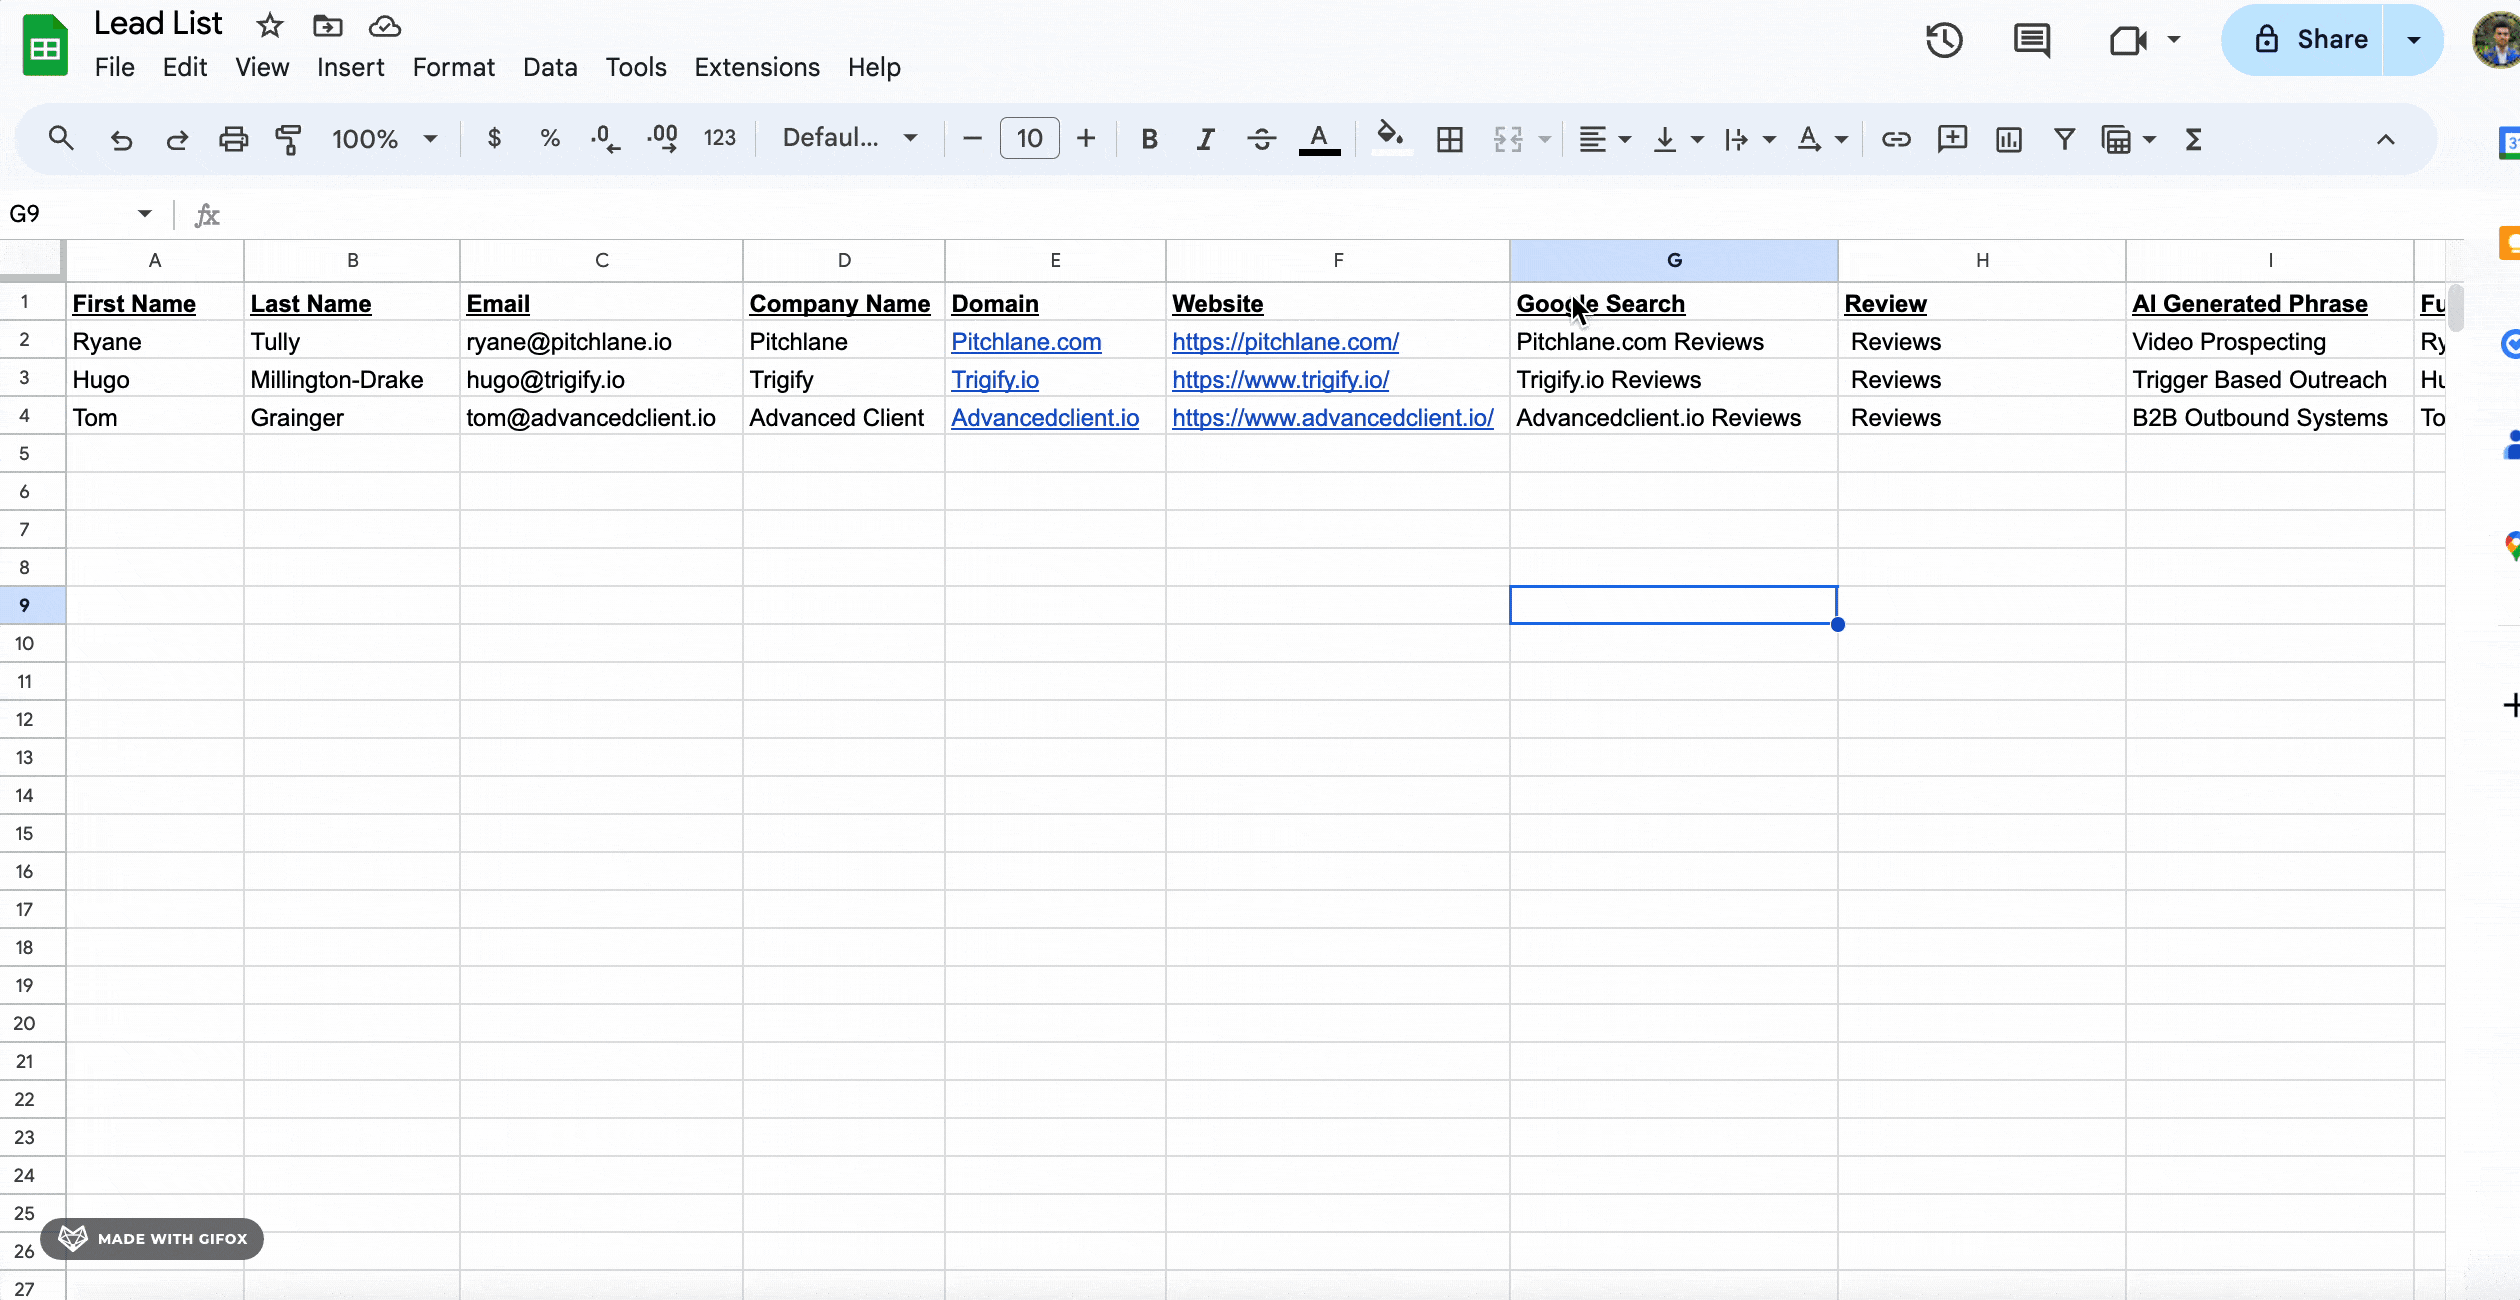Click the move to folder icon

[x=328, y=26]
